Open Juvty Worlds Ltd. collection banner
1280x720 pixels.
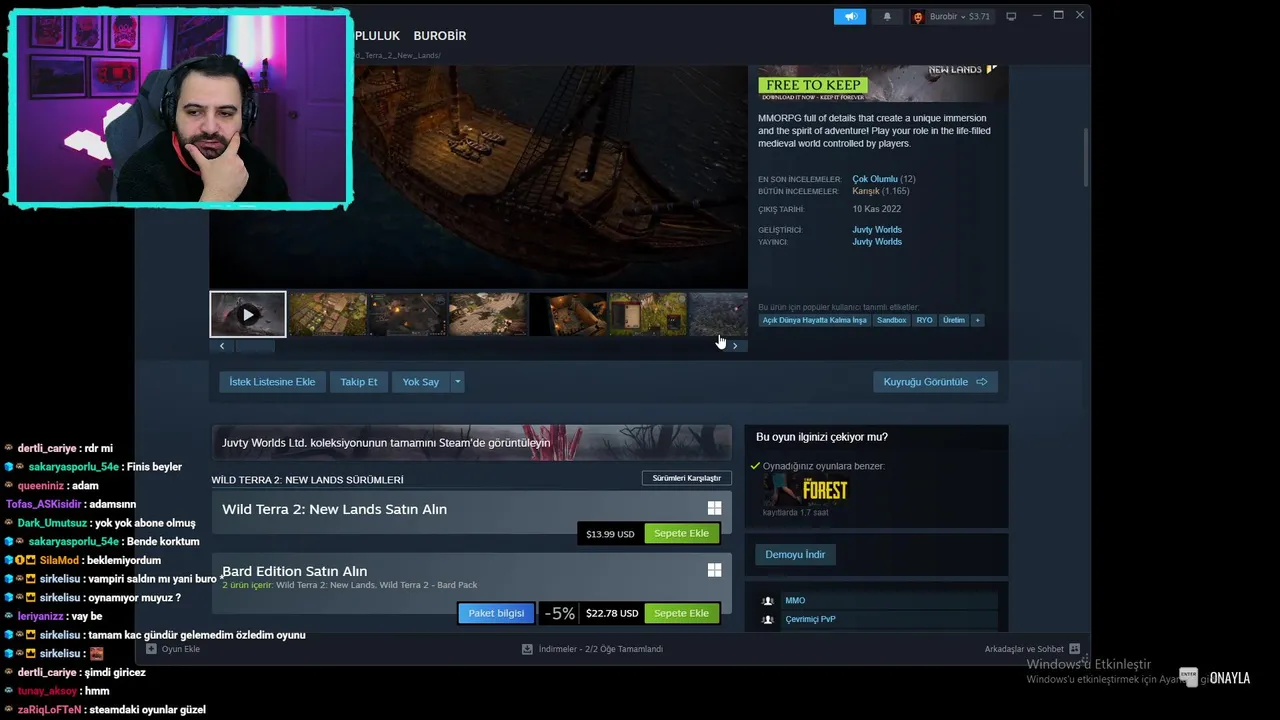coord(471,443)
